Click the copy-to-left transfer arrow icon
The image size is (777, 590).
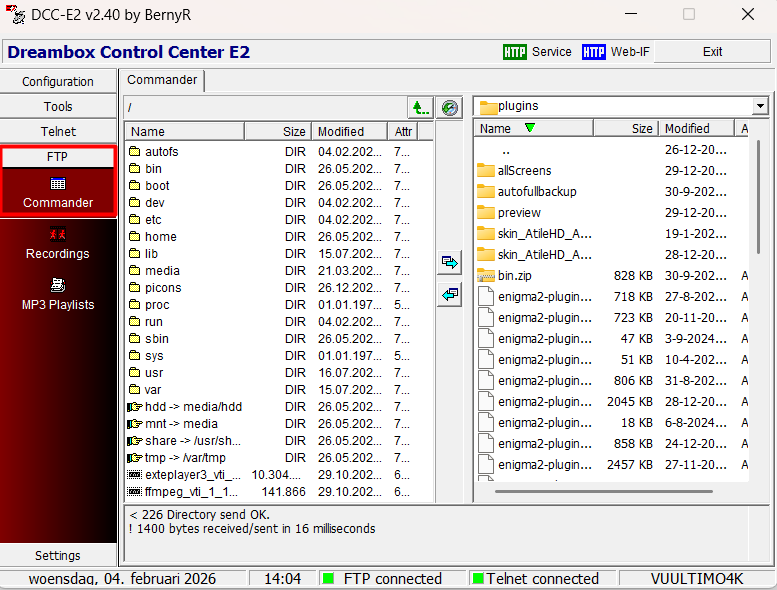pos(449,295)
